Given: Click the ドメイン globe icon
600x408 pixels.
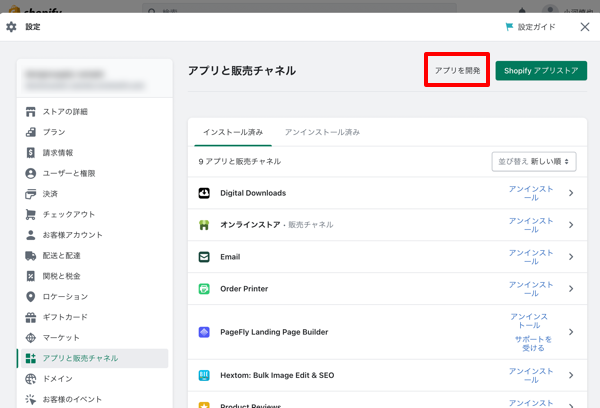Looking at the screenshot, I should coord(31,379).
